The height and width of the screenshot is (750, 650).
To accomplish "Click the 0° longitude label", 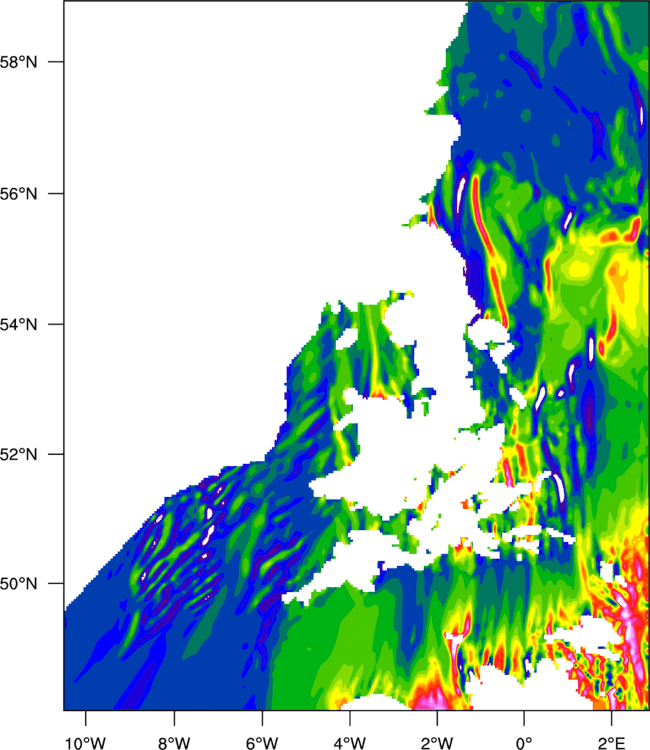I will tap(524, 743).
